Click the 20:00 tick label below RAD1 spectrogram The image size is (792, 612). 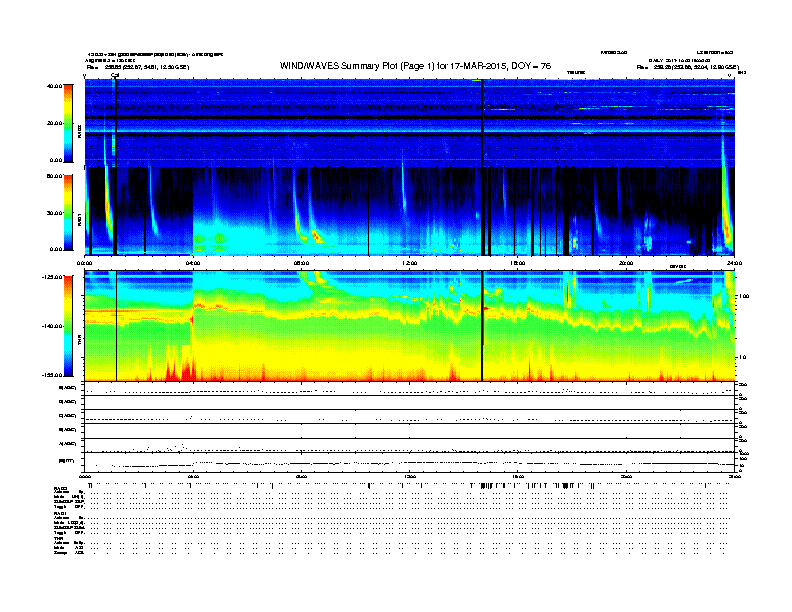[x=626, y=263]
